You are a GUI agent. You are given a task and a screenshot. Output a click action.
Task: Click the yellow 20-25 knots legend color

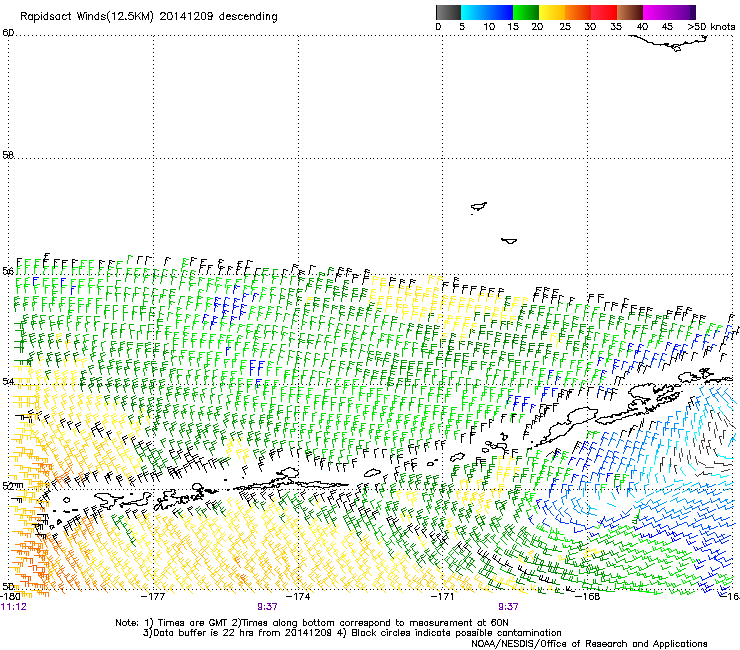552,12
